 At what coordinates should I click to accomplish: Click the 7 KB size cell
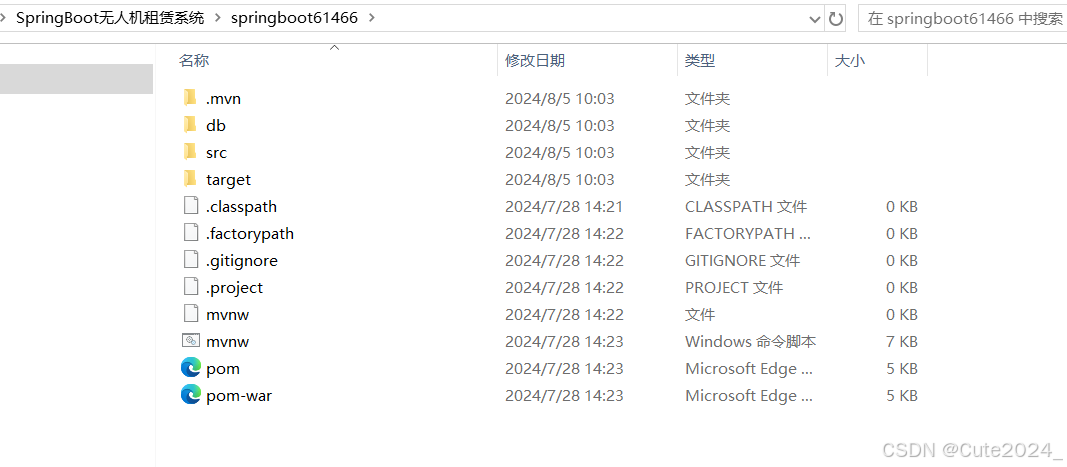click(x=902, y=341)
